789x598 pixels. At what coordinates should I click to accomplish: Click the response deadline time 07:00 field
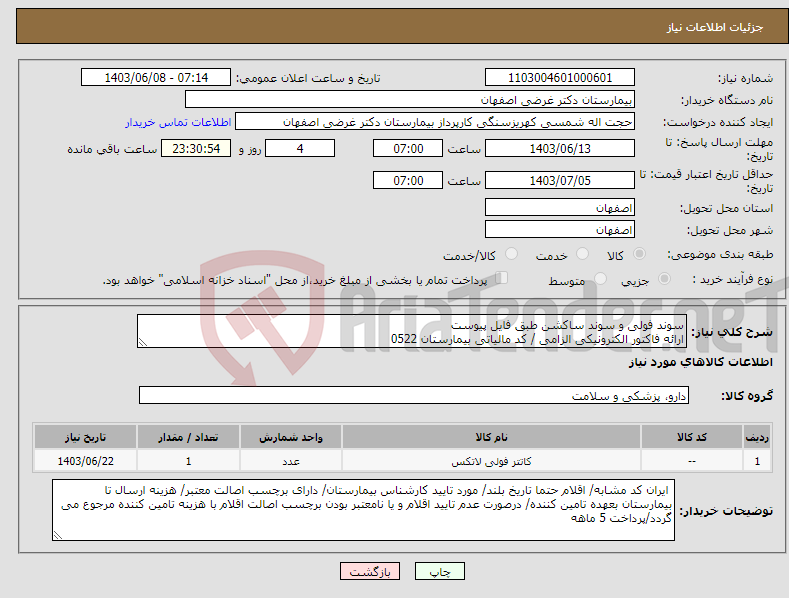click(x=408, y=148)
